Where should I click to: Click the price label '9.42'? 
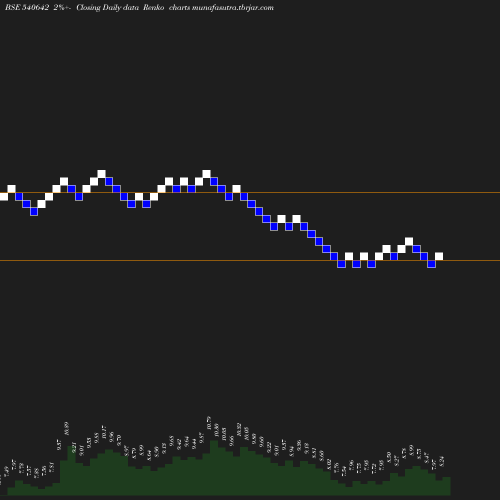[179, 444]
